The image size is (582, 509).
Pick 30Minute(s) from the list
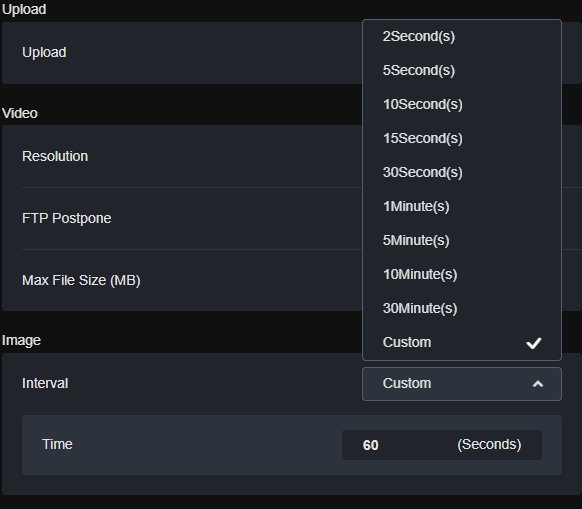(x=461, y=308)
